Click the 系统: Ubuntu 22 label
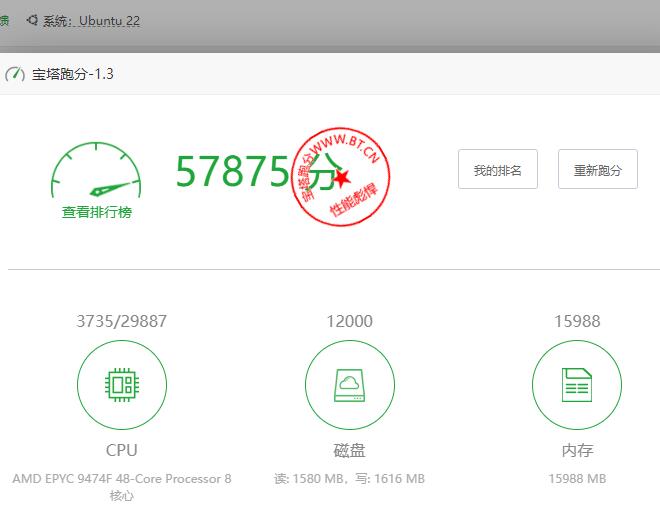This screenshot has height=510, width=660. pyautogui.click(x=91, y=21)
